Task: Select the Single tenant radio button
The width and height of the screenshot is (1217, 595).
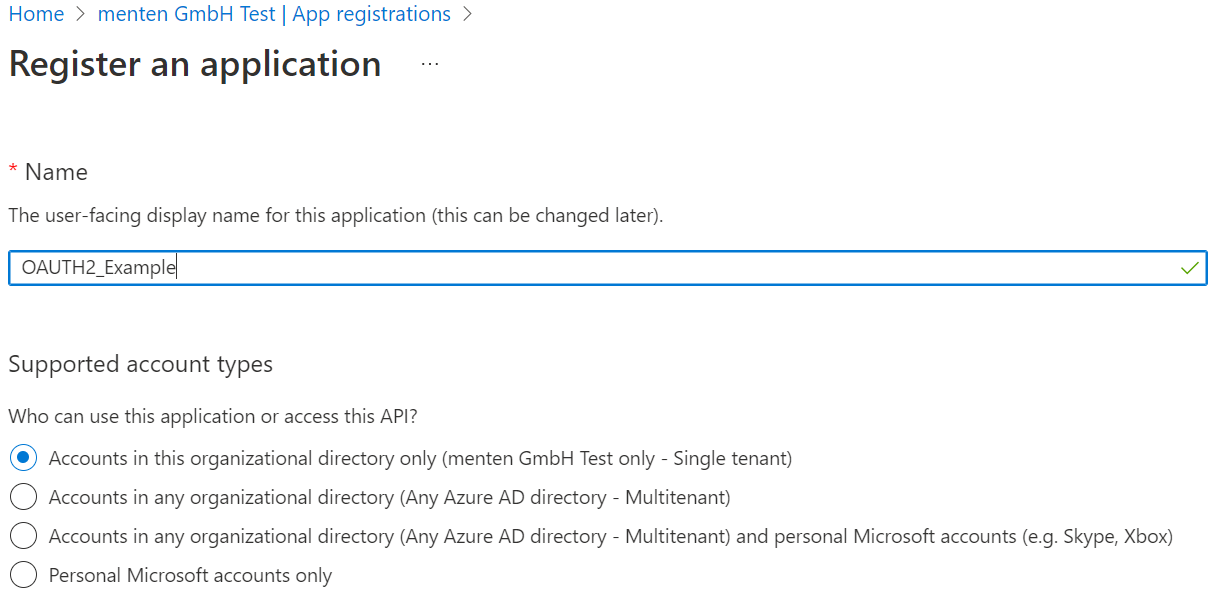Action: (x=23, y=458)
